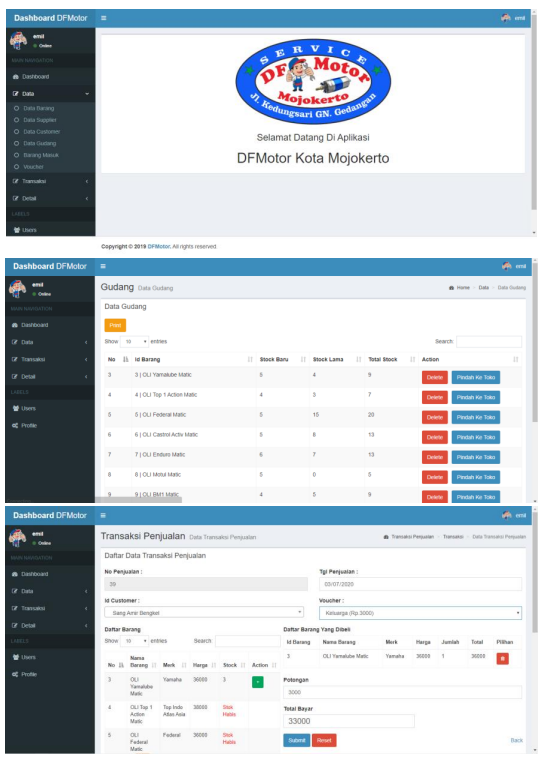Click Pindah Ke Toko for OLI Top 1 Action Matic
The width and height of the screenshot is (547, 775).
point(476,397)
